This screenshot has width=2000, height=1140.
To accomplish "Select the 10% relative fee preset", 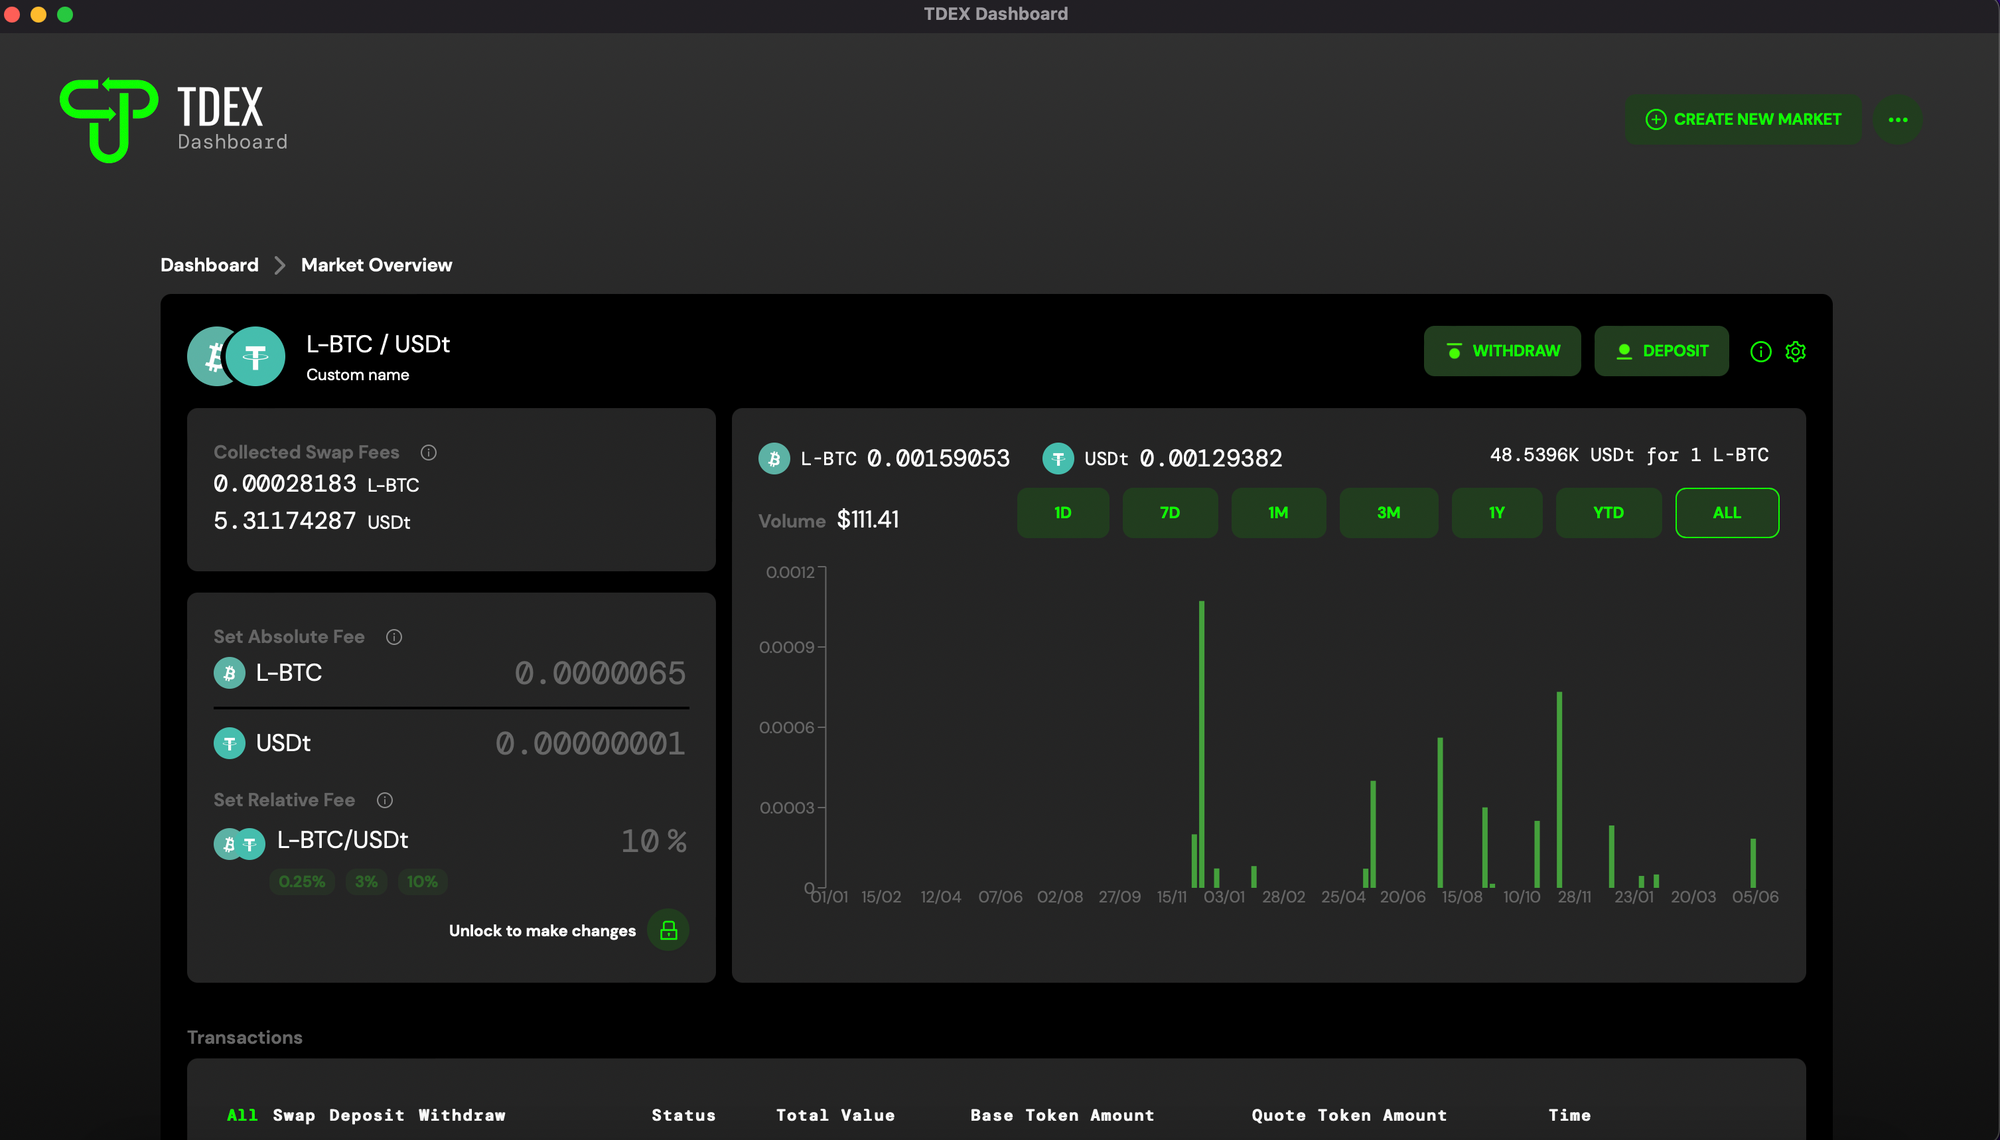I will pos(422,882).
